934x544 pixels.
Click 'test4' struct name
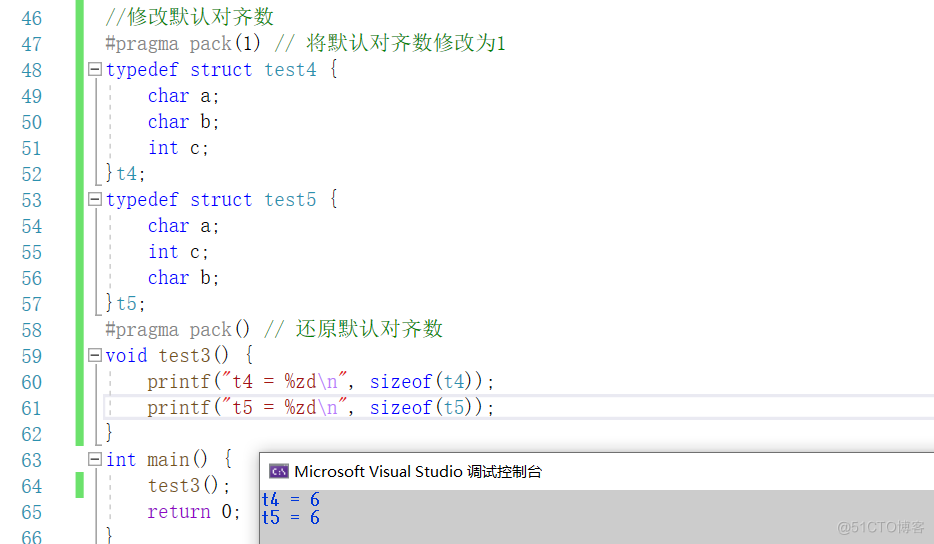(x=290, y=70)
